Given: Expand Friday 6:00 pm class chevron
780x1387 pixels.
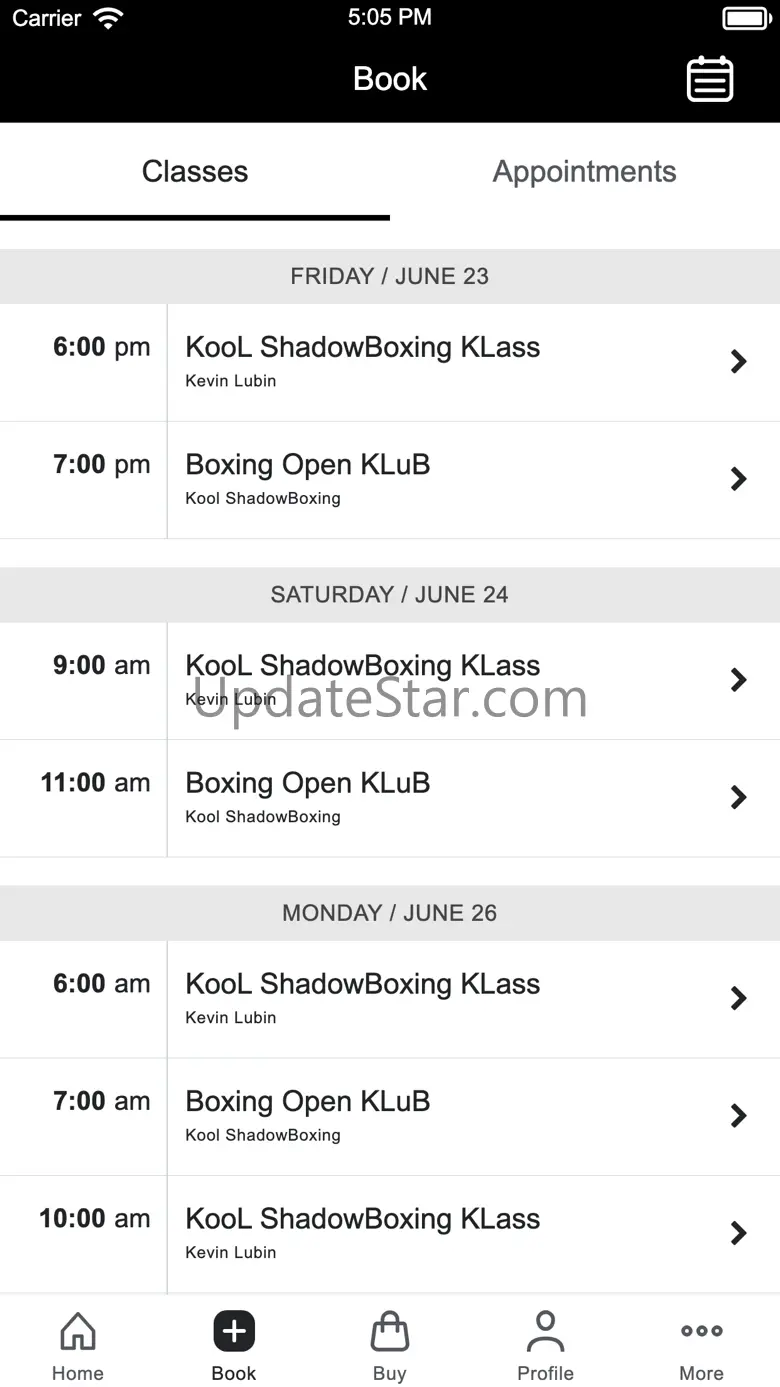Looking at the screenshot, I should tap(739, 362).
